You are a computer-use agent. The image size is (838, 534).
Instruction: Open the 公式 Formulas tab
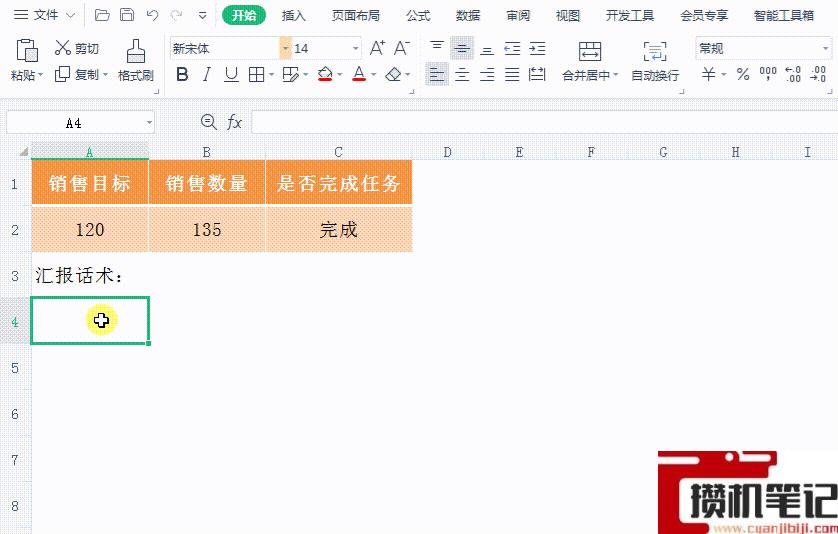[x=418, y=16]
